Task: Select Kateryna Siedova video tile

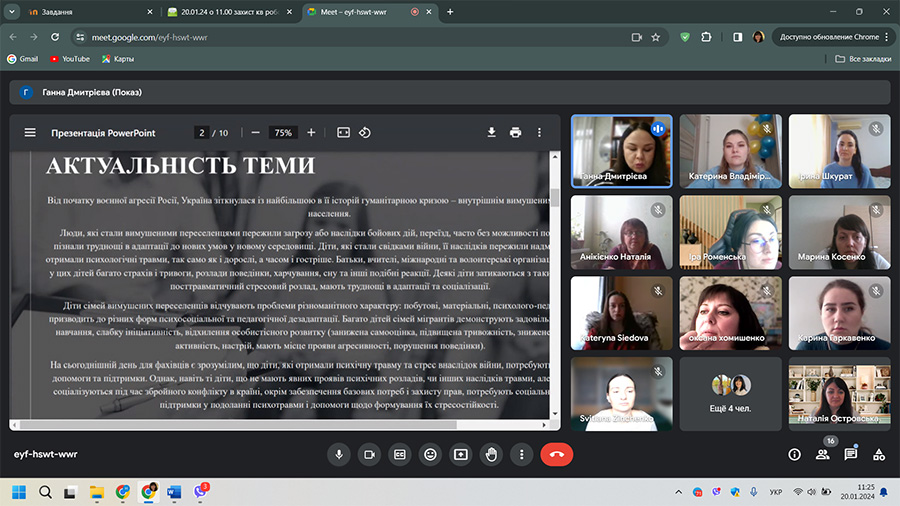Action: tap(622, 313)
